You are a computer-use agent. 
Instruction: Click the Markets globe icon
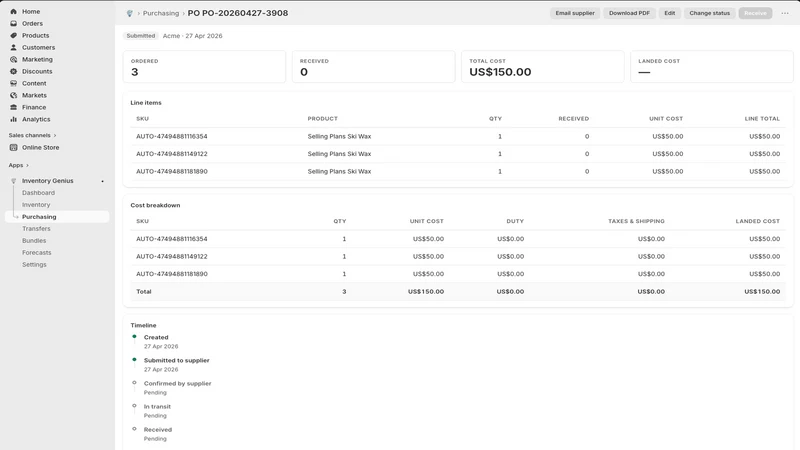point(13,95)
